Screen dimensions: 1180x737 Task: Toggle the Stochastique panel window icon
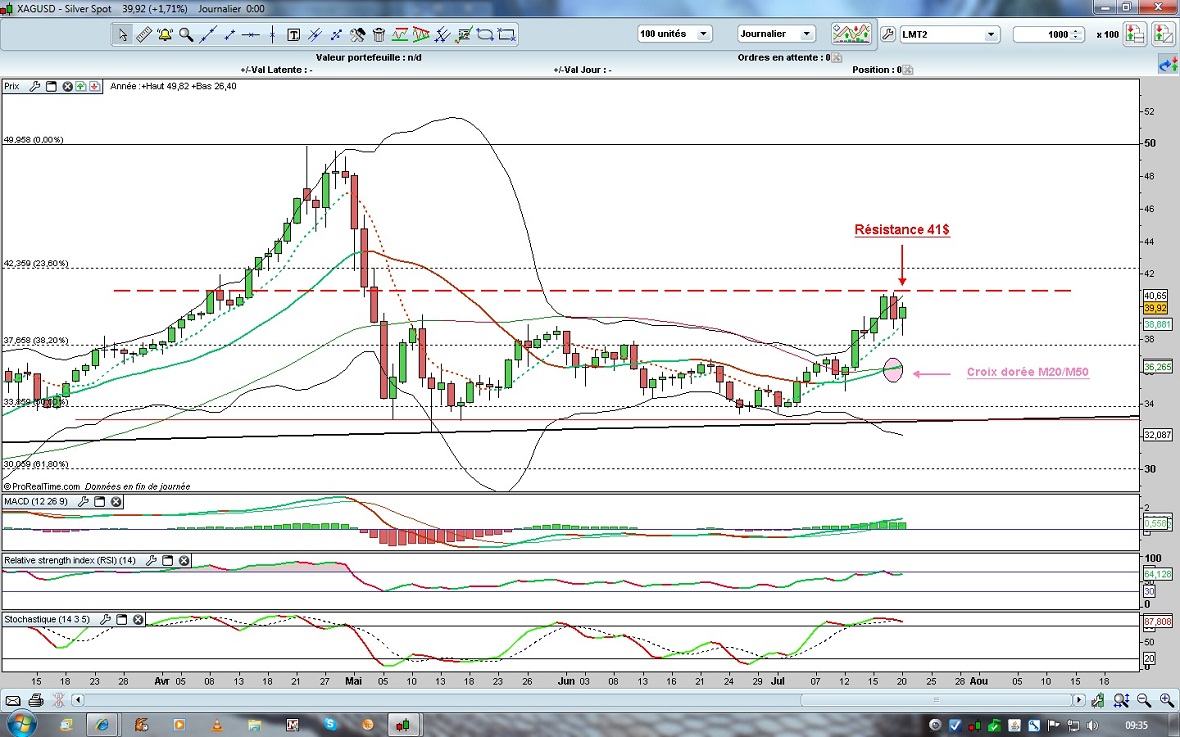(121, 619)
